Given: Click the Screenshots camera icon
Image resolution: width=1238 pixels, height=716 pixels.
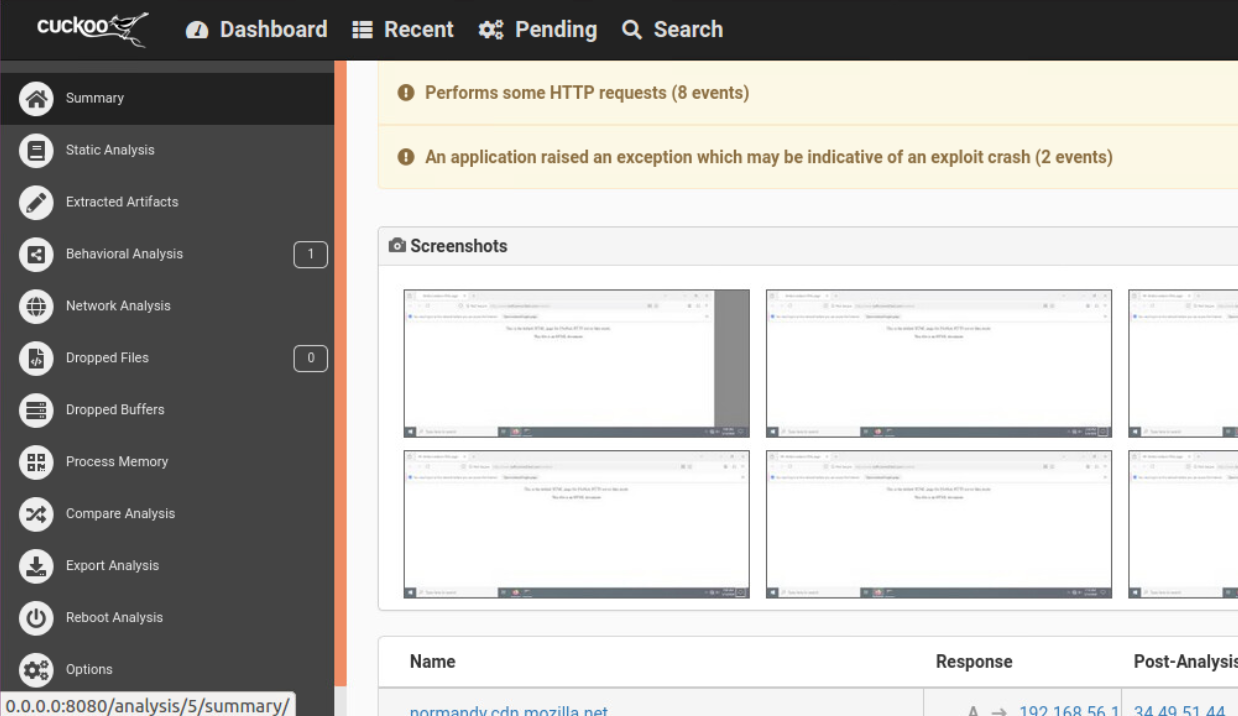Looking at the screenshot, I should (397, 246).
